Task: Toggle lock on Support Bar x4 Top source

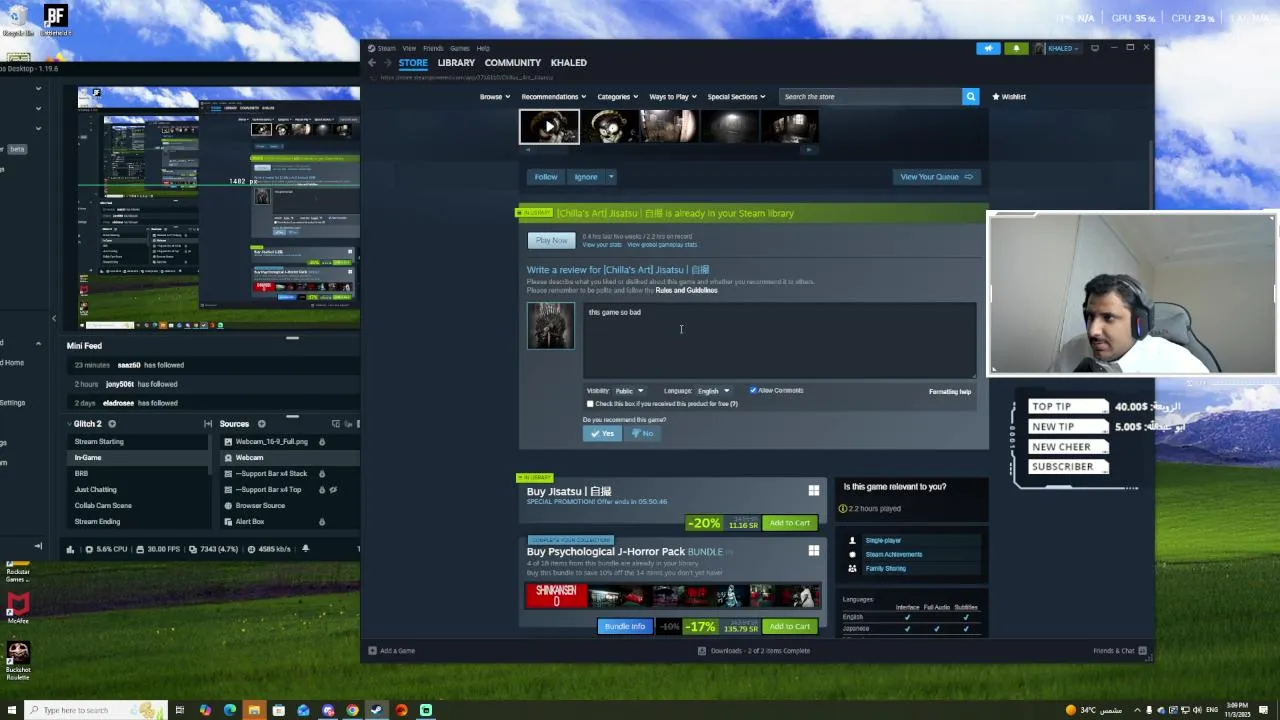Action: pos(322,490)
